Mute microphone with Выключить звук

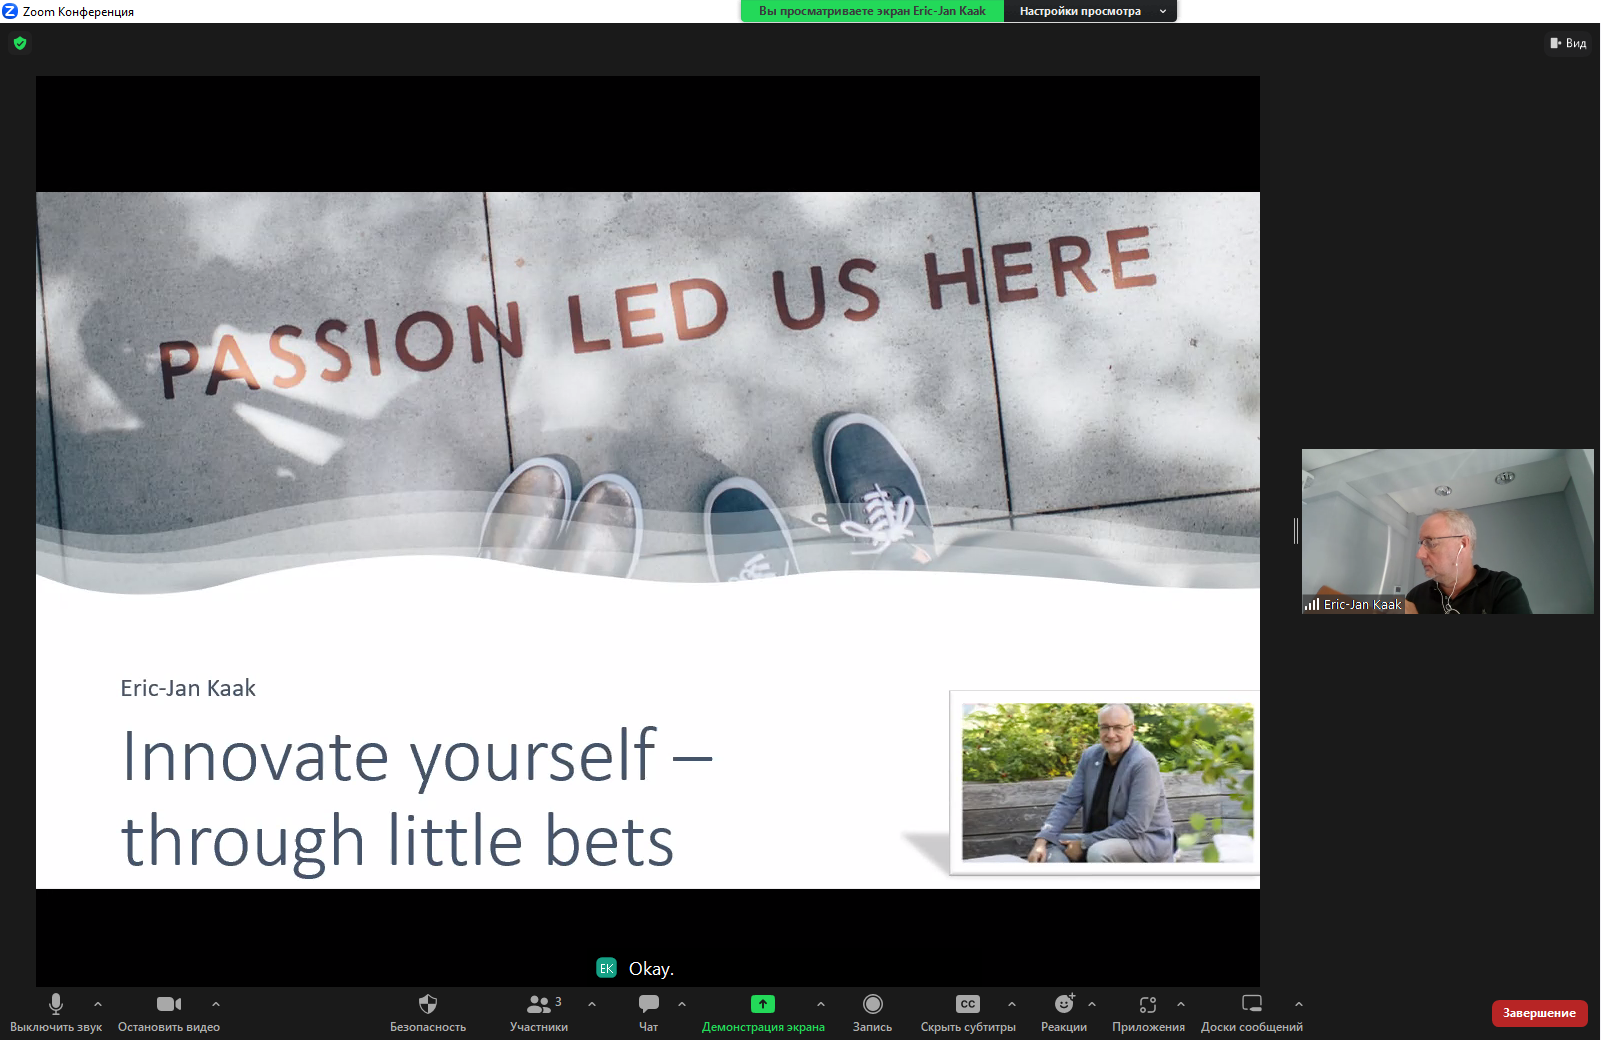click(56, 1004)
